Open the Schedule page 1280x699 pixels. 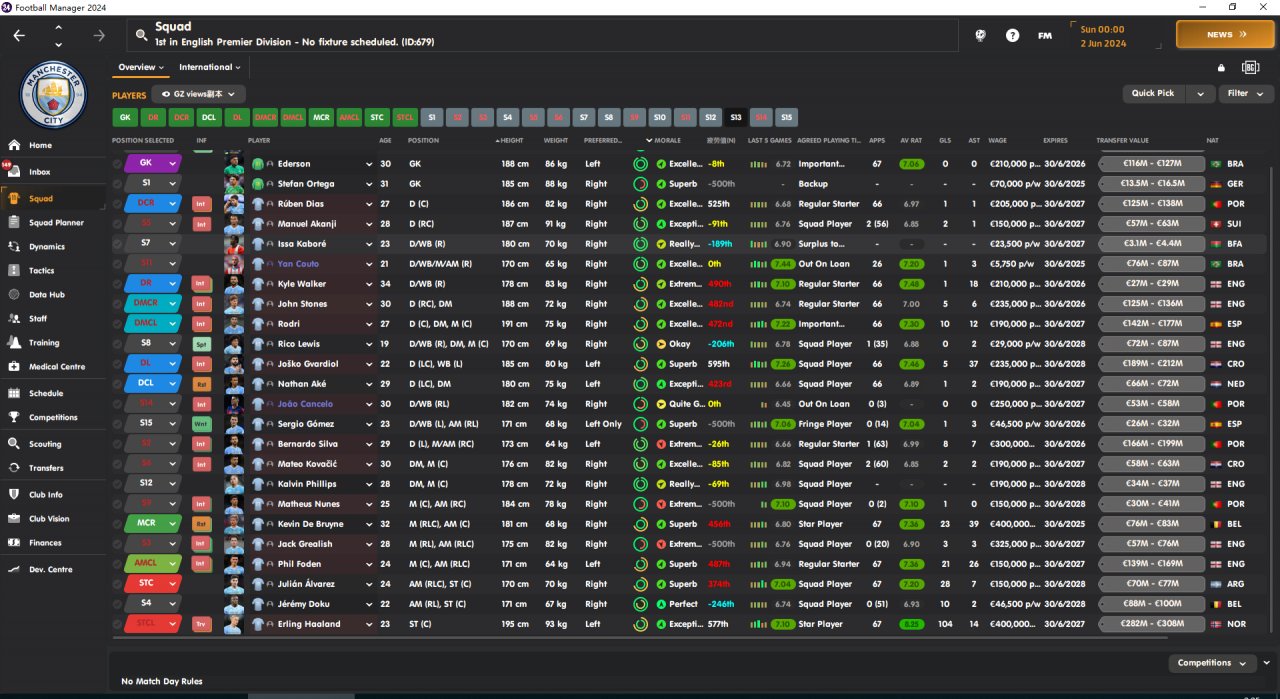[x=46, y=393]
